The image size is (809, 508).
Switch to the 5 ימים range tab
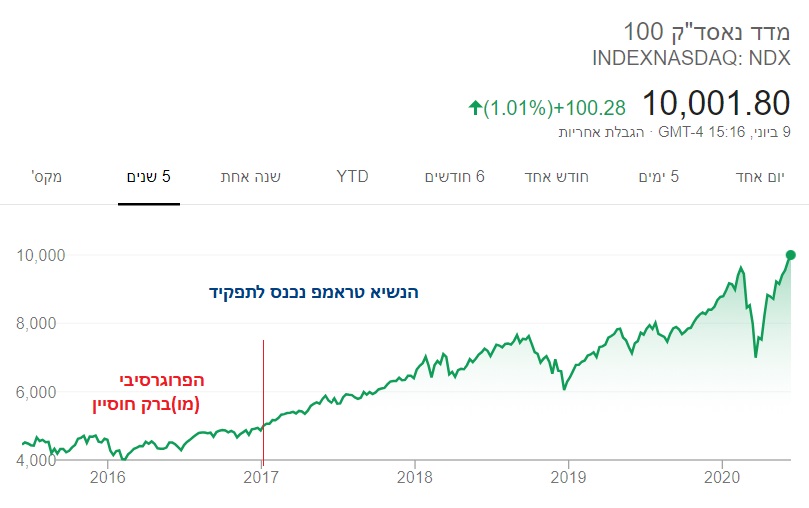[x=658, y=177]
